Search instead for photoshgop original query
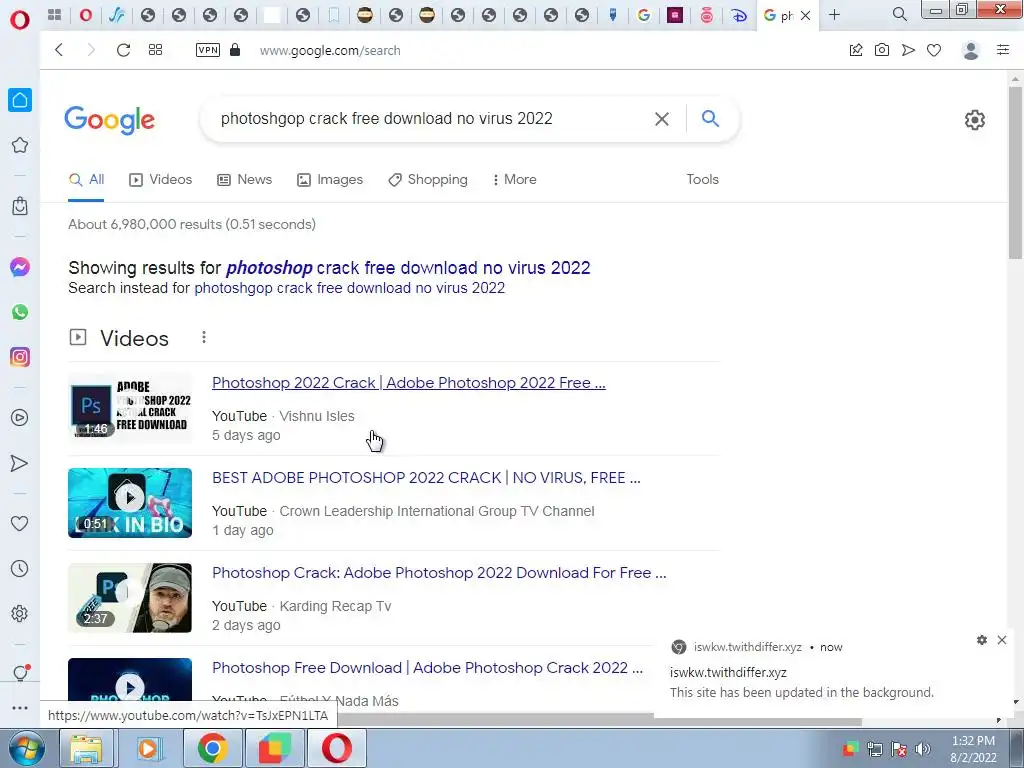This screenshot has width=1024, height=768. [349, 288]
